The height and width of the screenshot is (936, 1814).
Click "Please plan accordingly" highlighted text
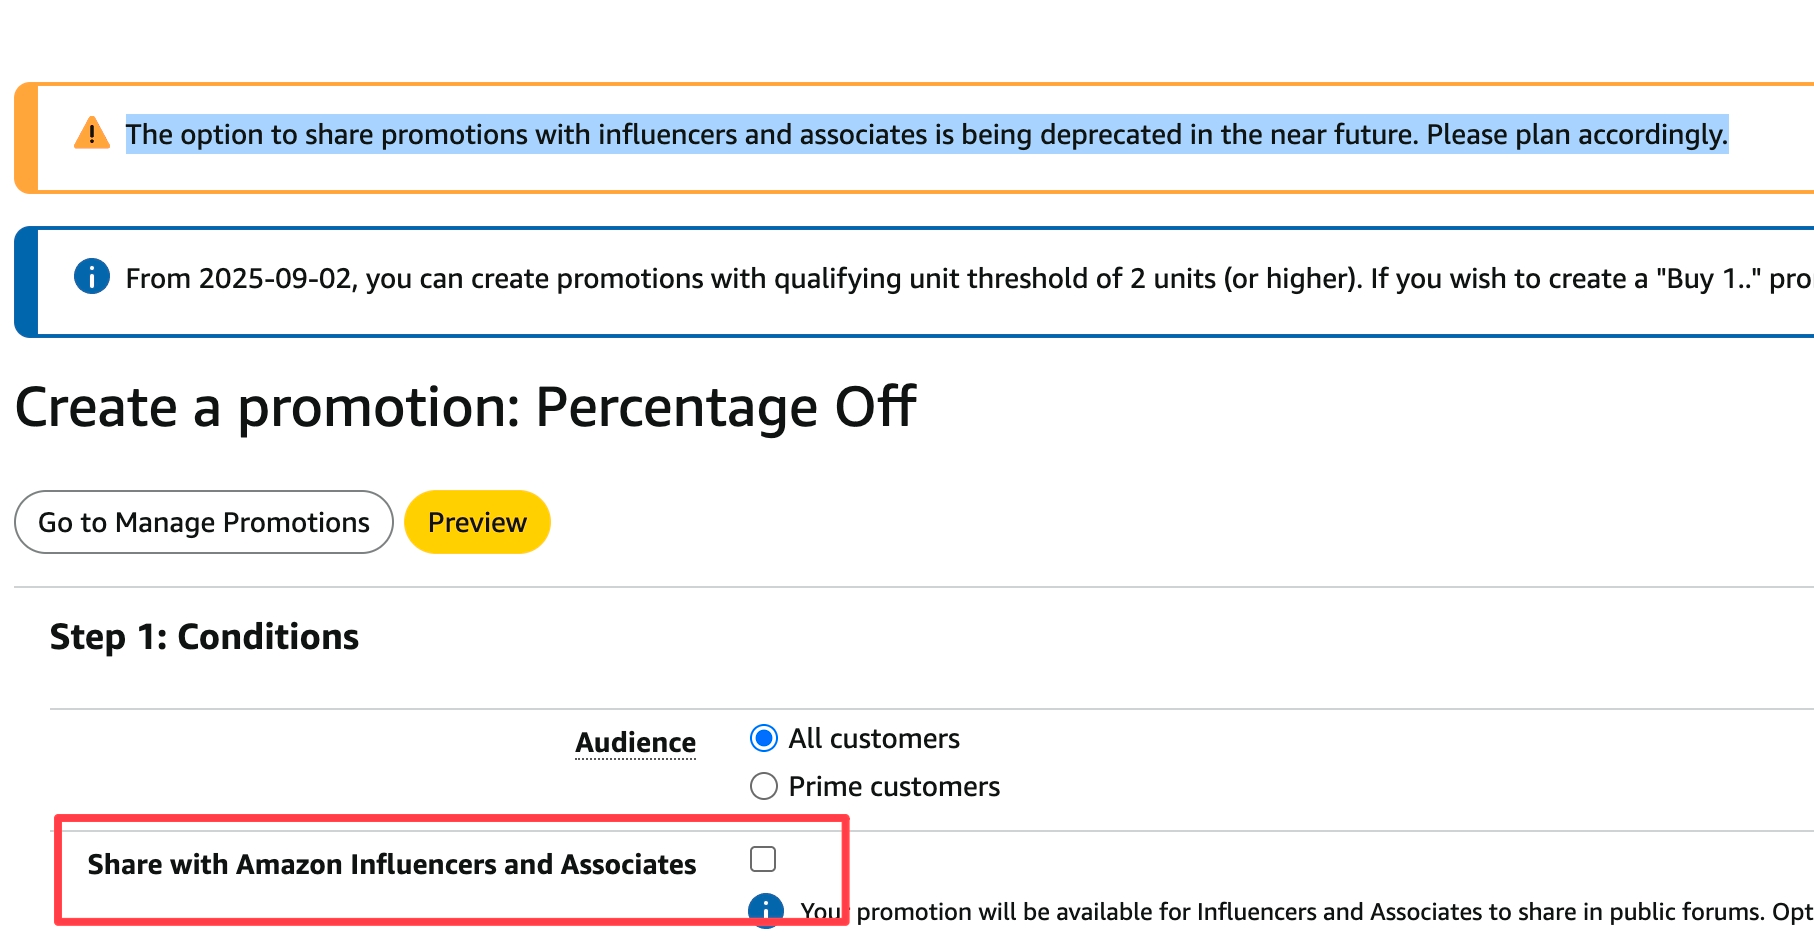[x=1577, y=134]
